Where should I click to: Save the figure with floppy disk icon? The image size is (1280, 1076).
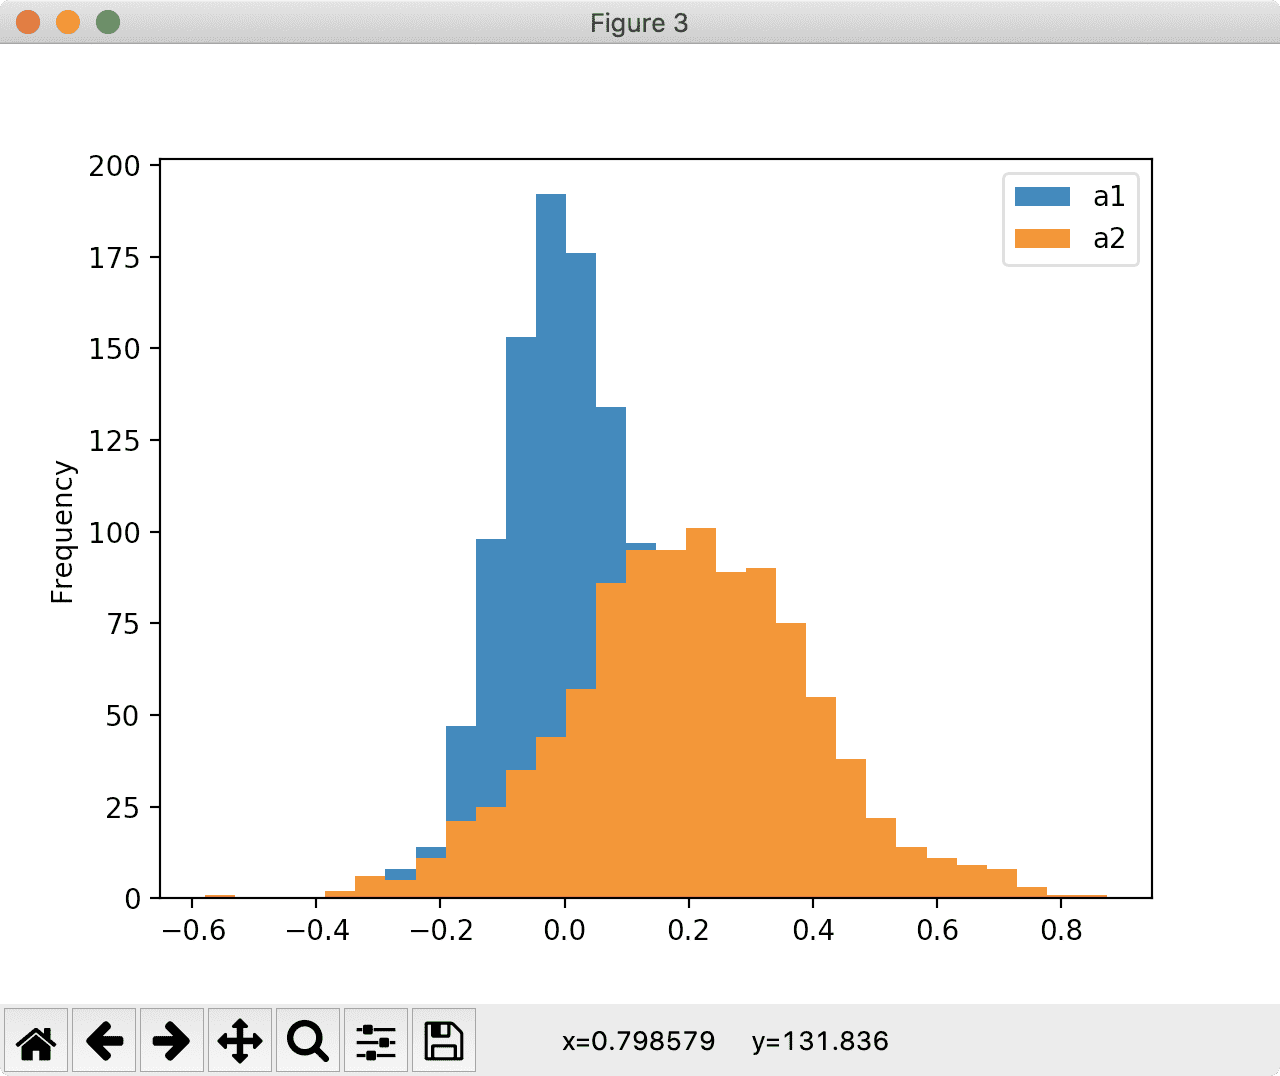click(x=443, y=1041)
